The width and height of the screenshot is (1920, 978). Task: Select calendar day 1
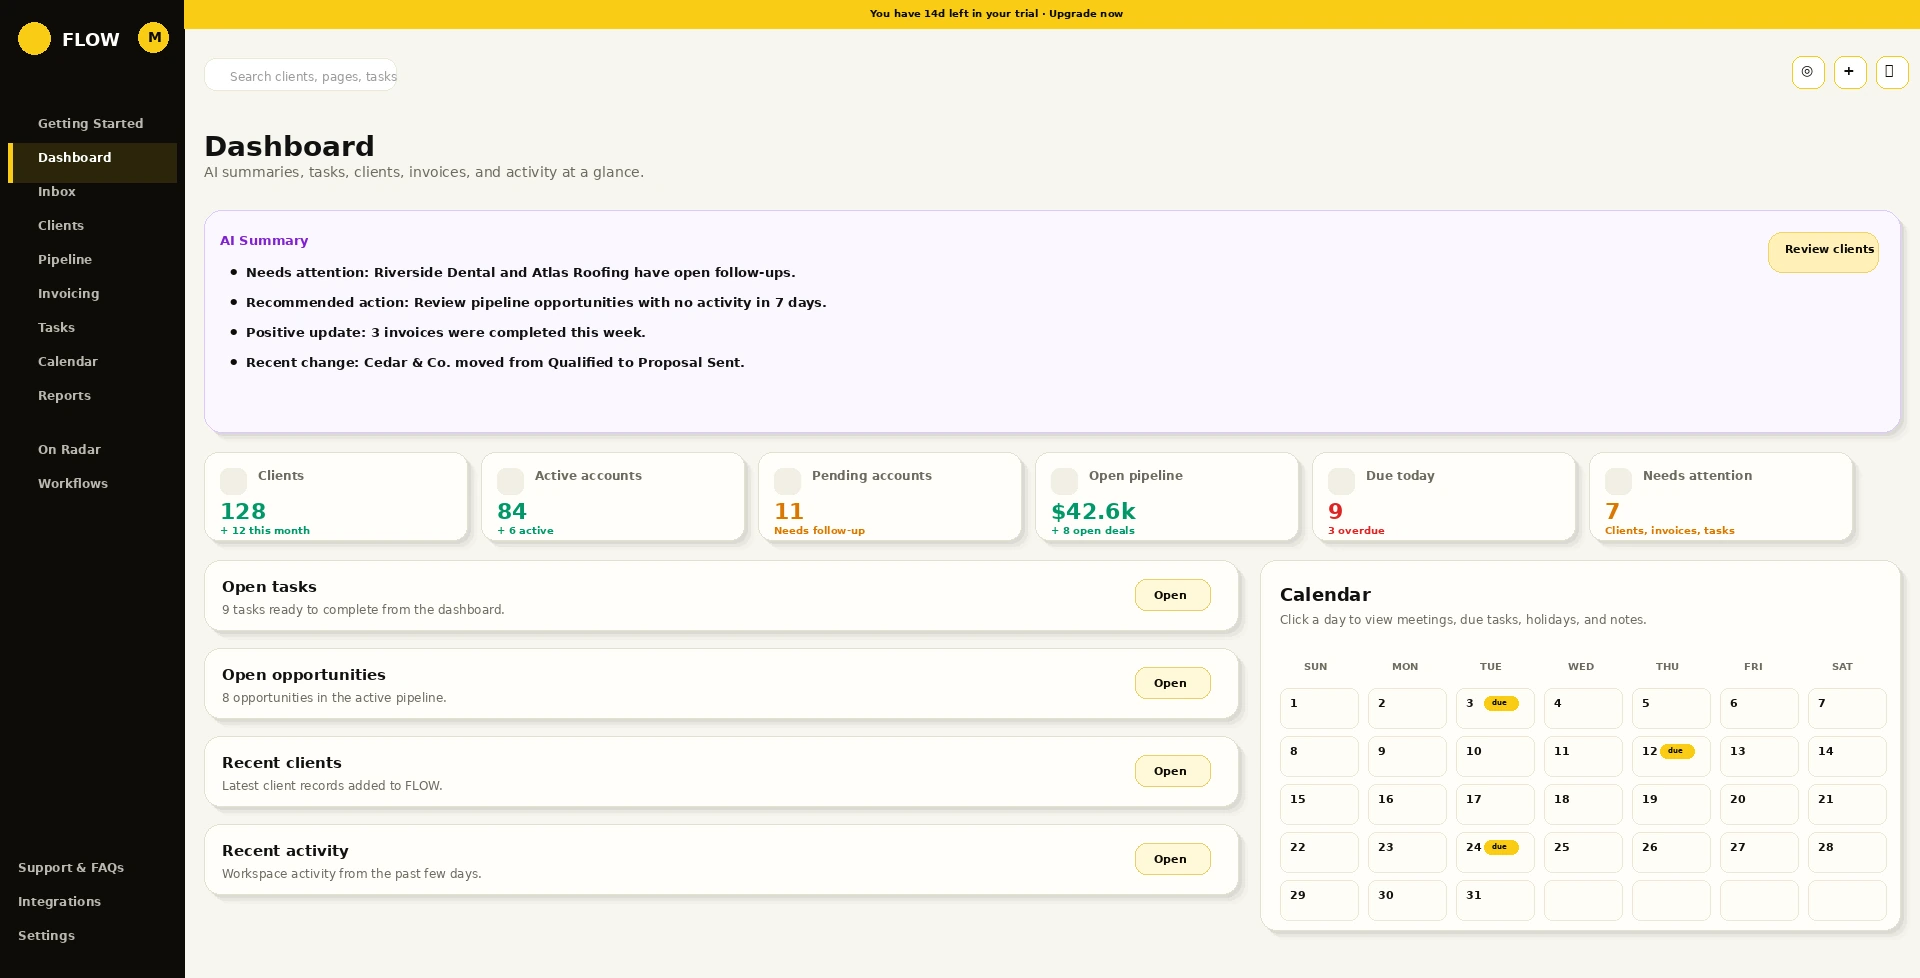click(1319, 708)
